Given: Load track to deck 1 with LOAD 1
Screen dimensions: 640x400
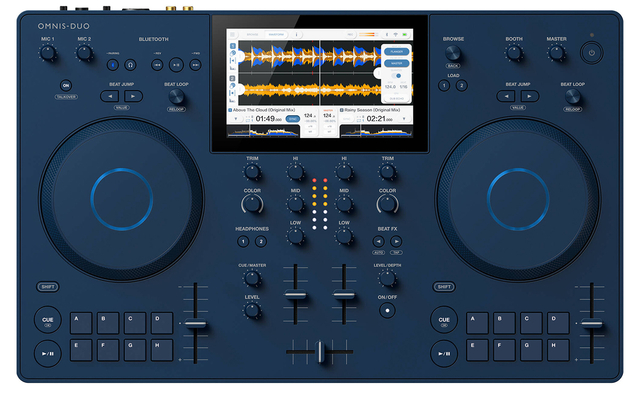Looking at the screenshot, I should pyautogui.click(x=444, y=85).
